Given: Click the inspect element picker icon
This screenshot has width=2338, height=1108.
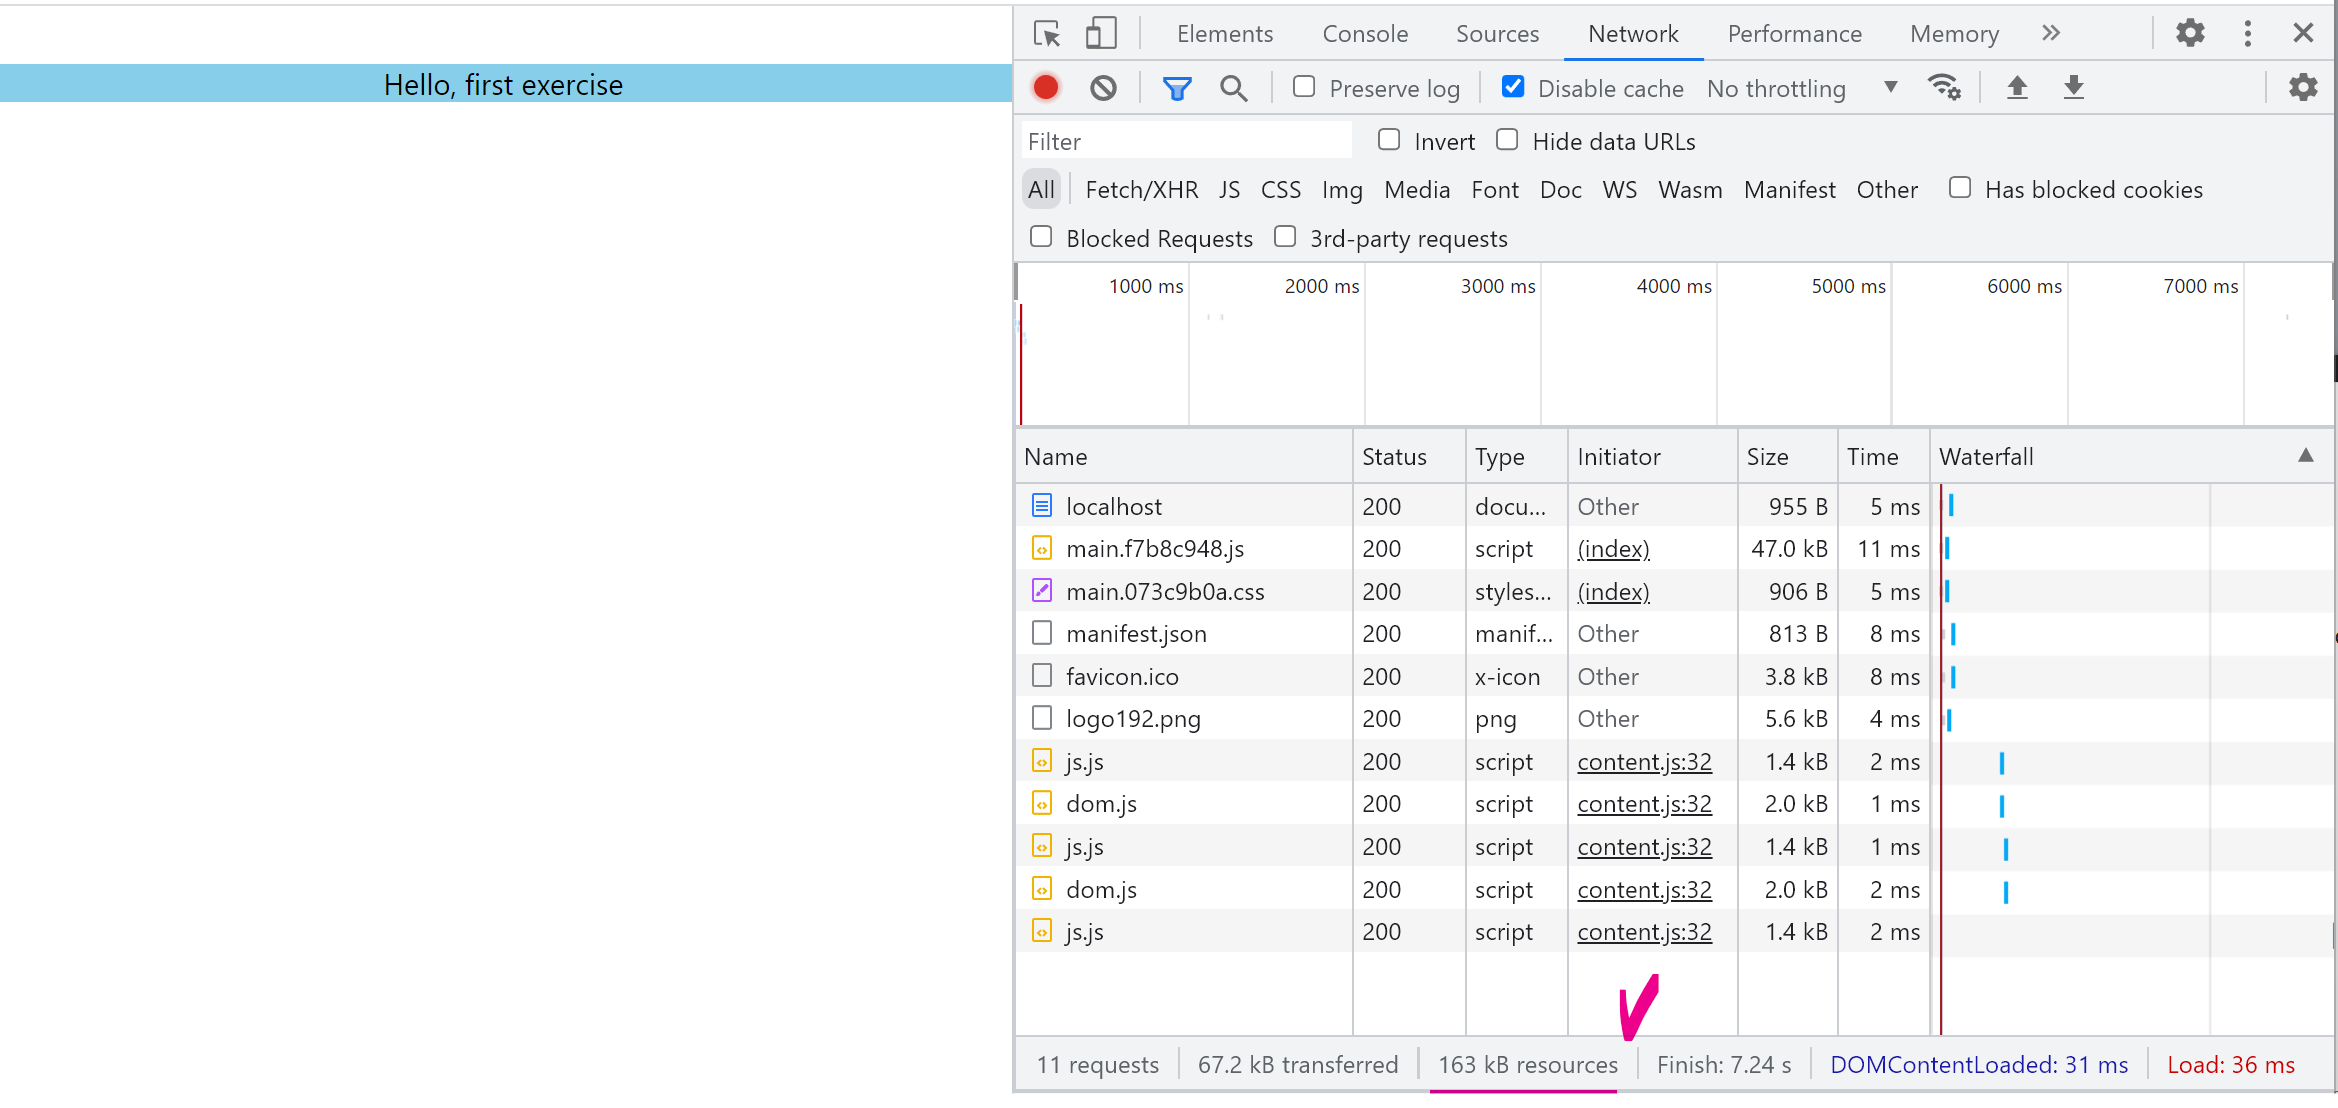Looking at the screenshot, I should (x=1046, y=34).
